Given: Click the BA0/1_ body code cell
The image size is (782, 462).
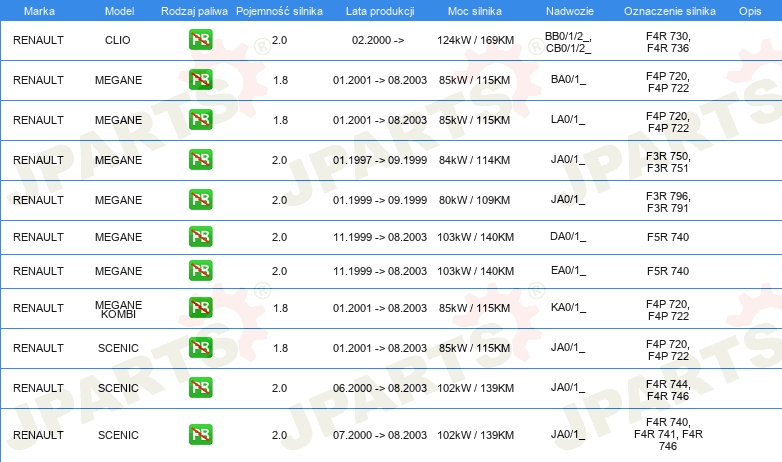Looking at the screenshot, I should (x=568, y=80).
